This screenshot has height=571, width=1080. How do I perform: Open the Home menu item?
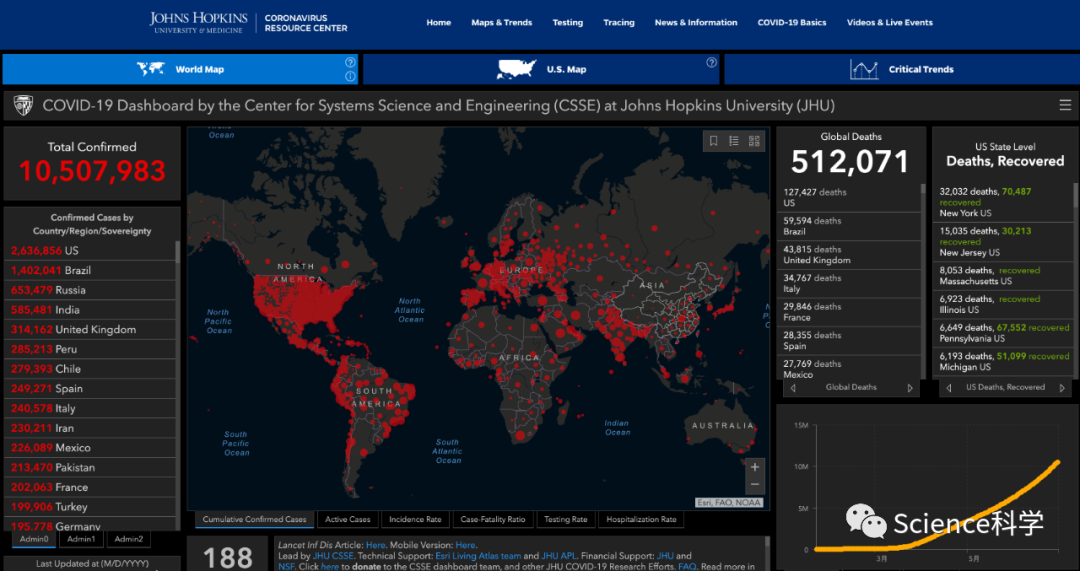click(439, 23)
